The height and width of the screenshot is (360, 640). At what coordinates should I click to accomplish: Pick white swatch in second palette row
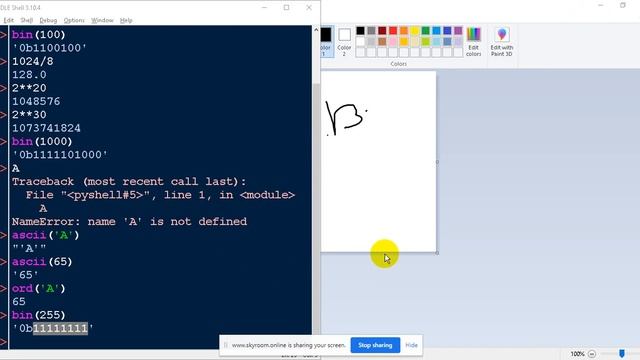360,41
